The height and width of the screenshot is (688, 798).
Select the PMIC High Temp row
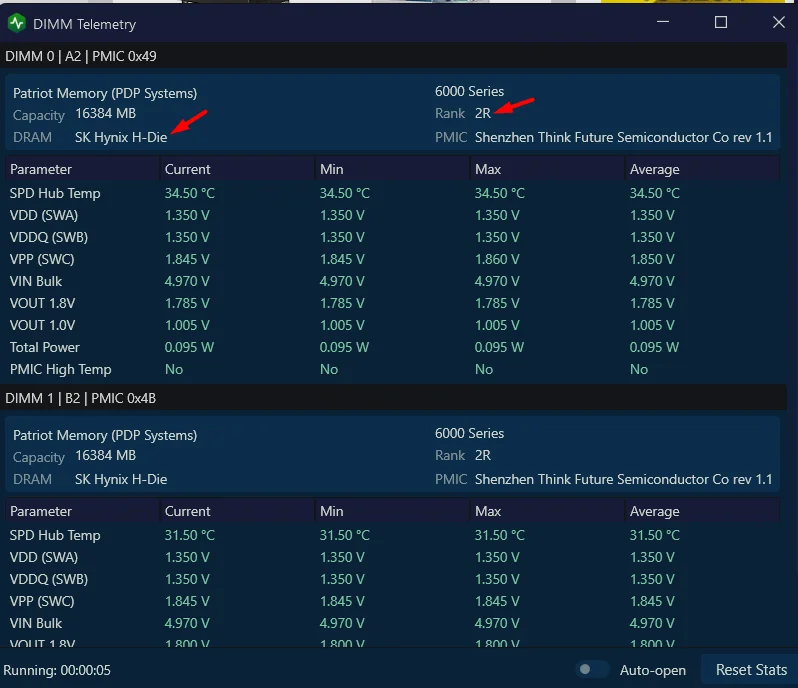pyautogui.click(x=392, y=369)
